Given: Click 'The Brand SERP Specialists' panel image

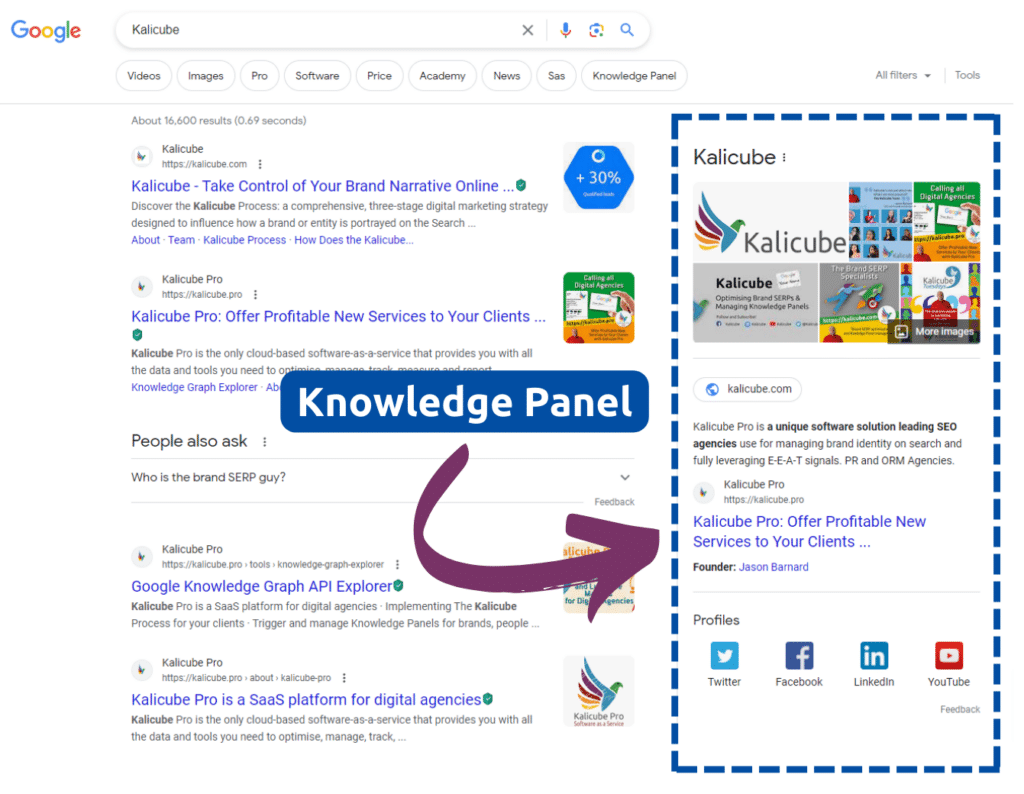Looking at the screenshot, I should (858, 303).
